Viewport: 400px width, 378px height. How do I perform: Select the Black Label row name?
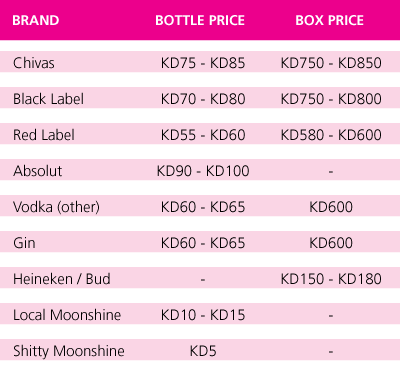49,99
